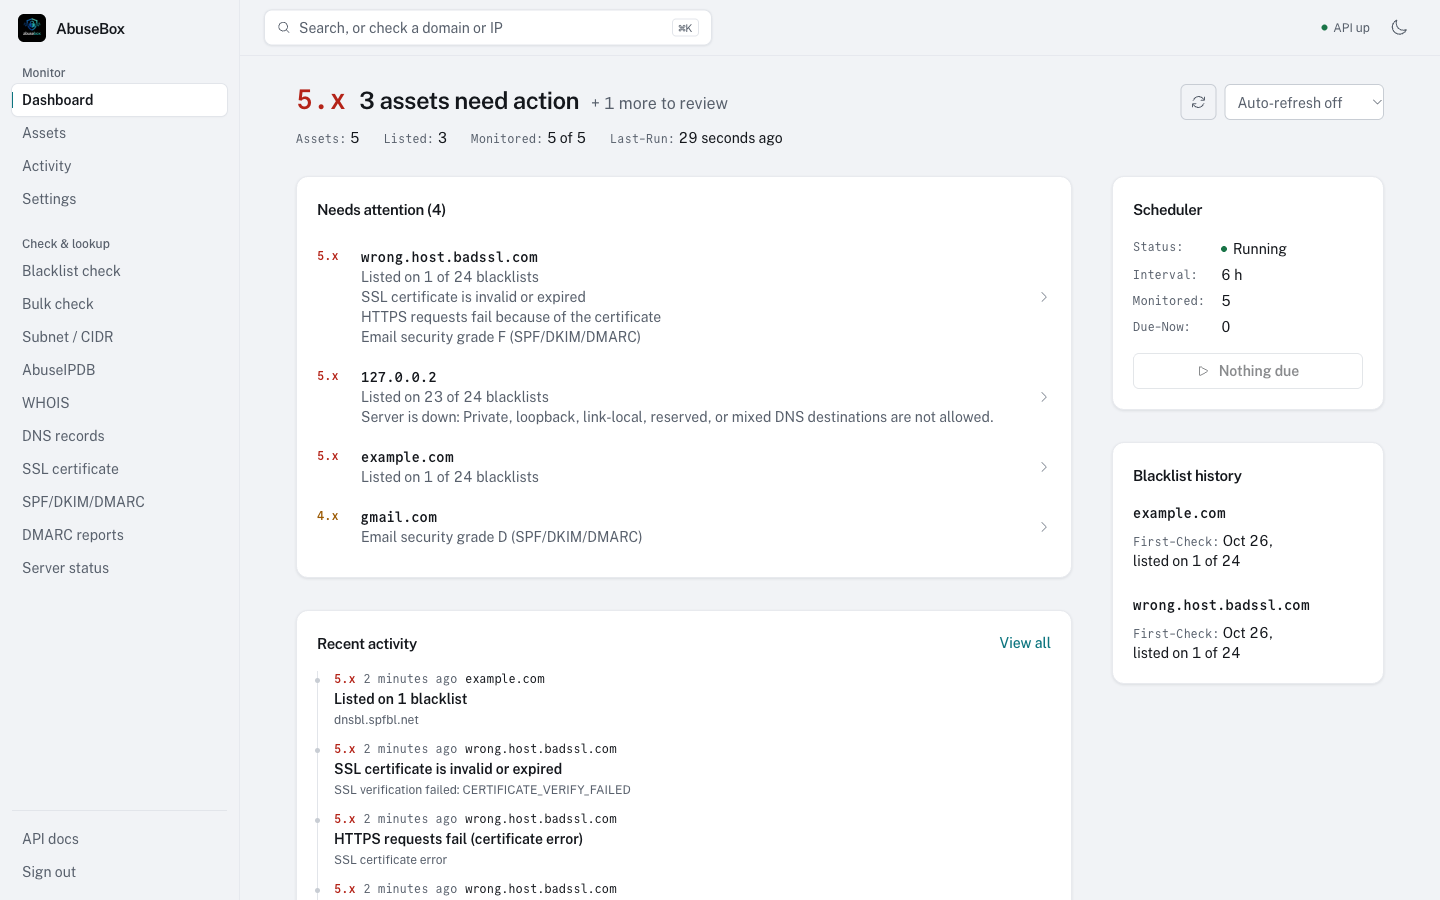Open the 127.0.0.2 attention entry
The width and height of the screenshot is (1440, 900).
point(684,397)
